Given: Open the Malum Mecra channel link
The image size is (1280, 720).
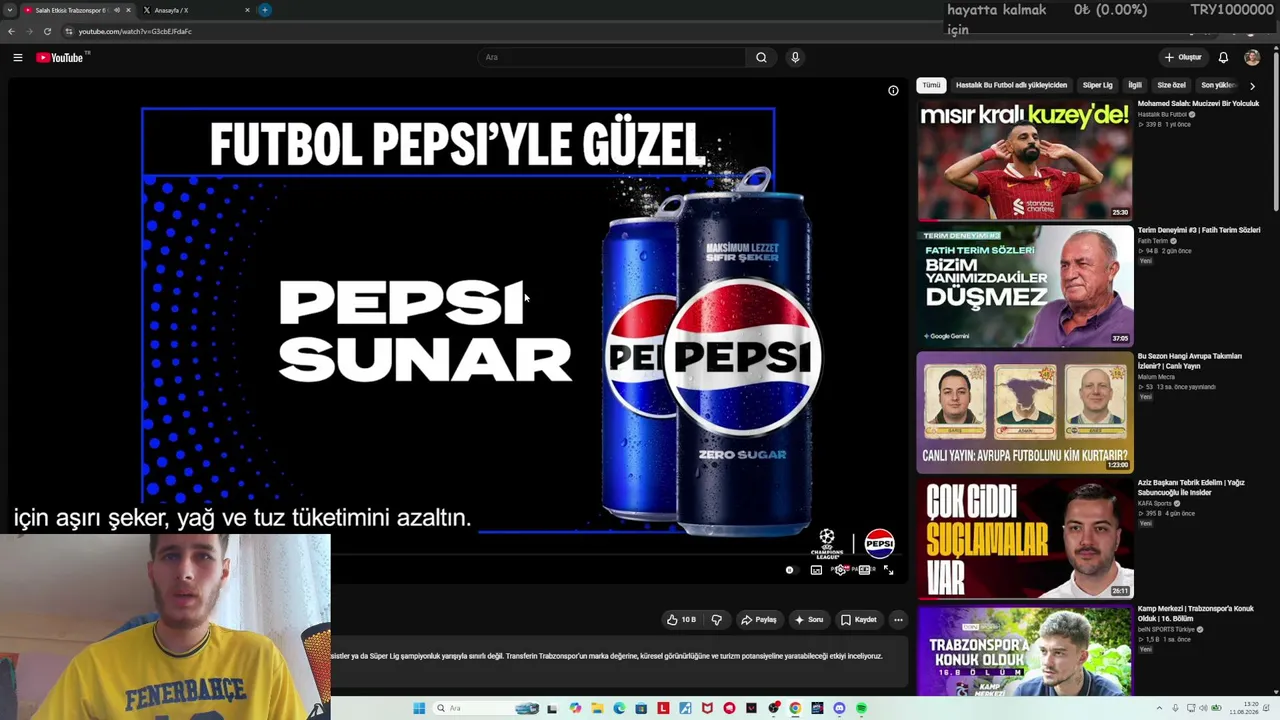Looking at the screenshot, I should click(1156, 377).
